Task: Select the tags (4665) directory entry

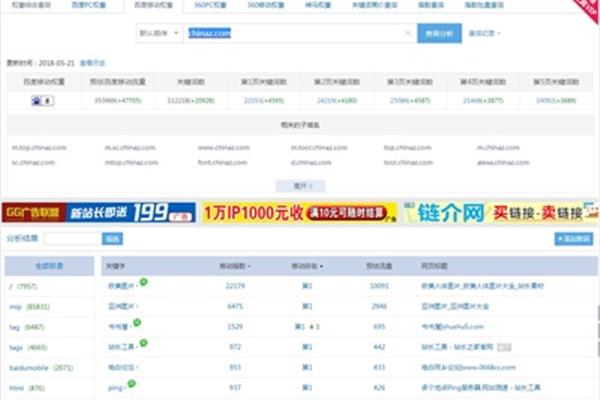Action: click(28, 348)
